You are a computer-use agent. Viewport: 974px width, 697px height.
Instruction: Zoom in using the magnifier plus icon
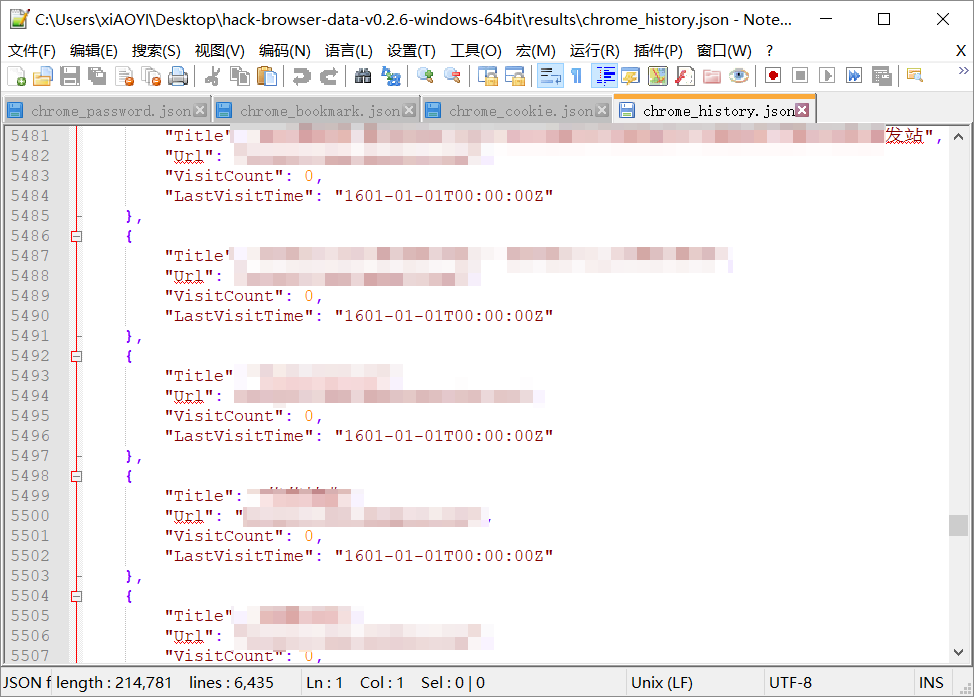426,76
